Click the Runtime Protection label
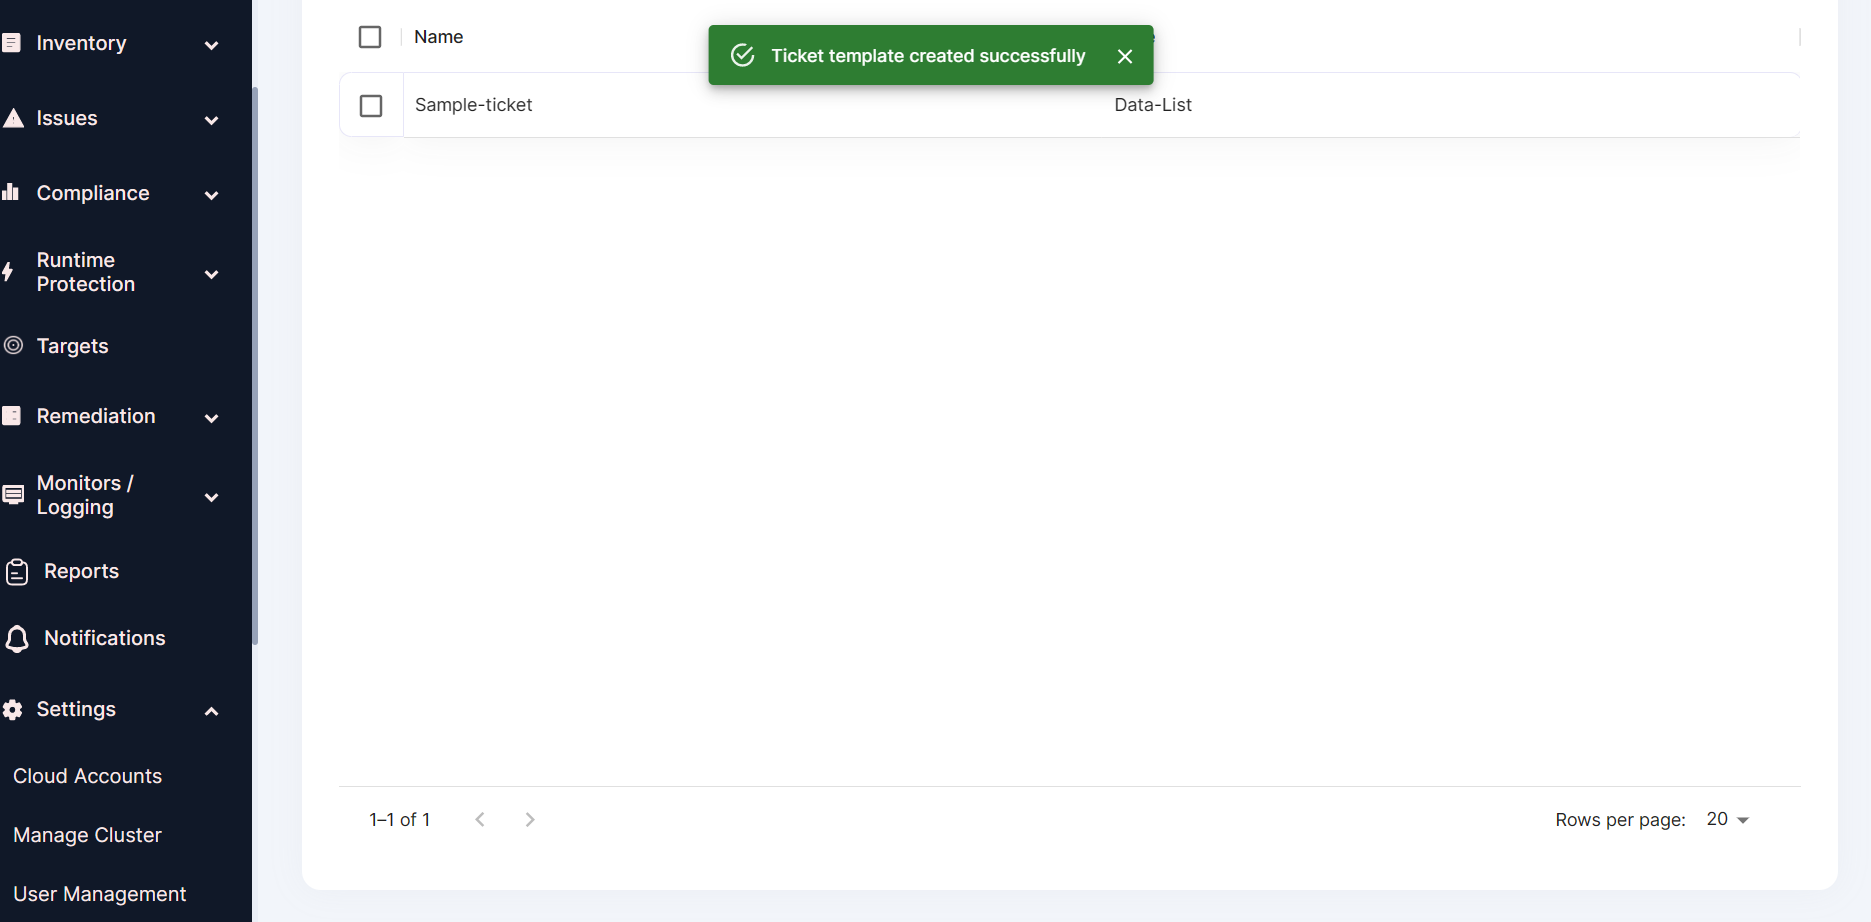This screenshot has height=922, width=1871. pos(86,272)
